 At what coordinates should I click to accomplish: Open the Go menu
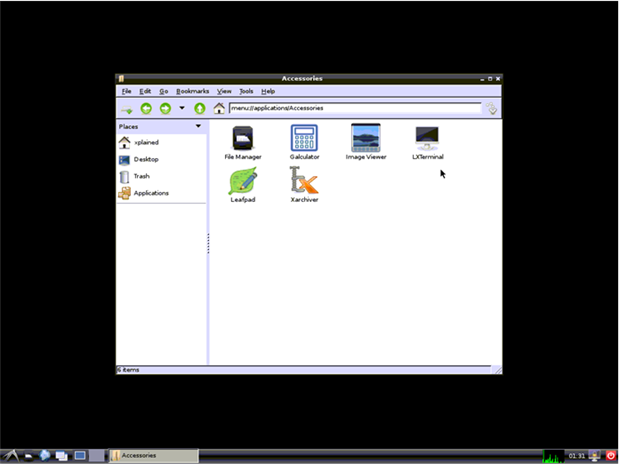coord(163,91)
